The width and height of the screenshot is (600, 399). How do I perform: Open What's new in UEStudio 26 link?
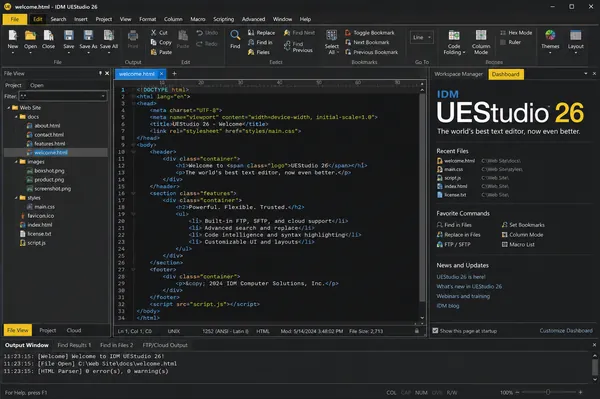469,287
